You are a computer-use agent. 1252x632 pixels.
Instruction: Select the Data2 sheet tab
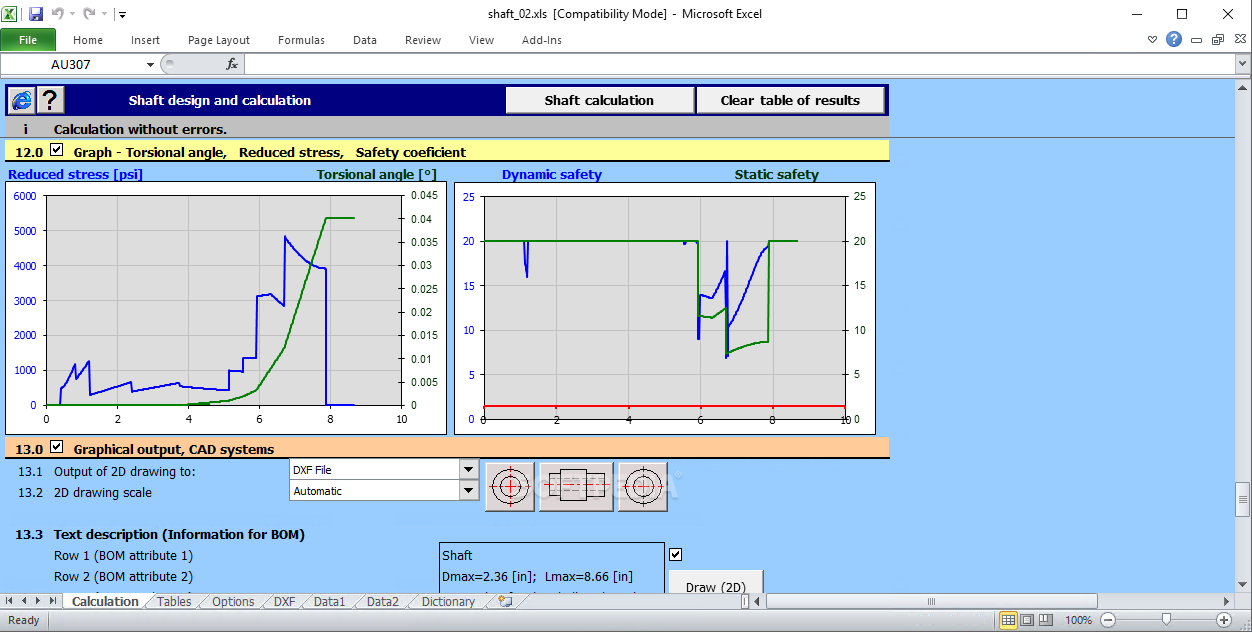click(382, 601)
